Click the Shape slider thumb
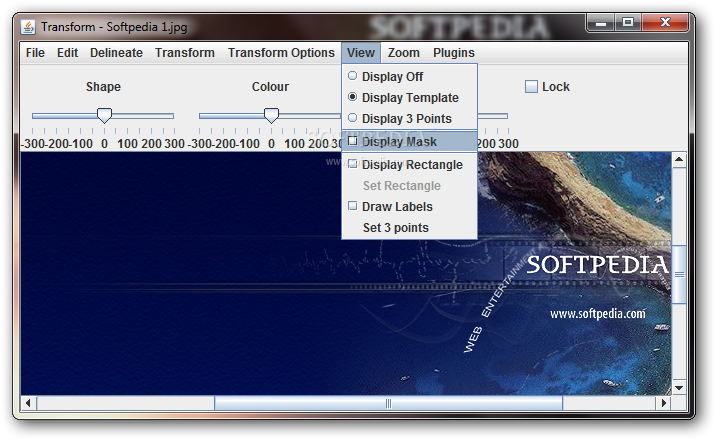The width and height of the screenshot is (716, 440). (x=105, y=115)
